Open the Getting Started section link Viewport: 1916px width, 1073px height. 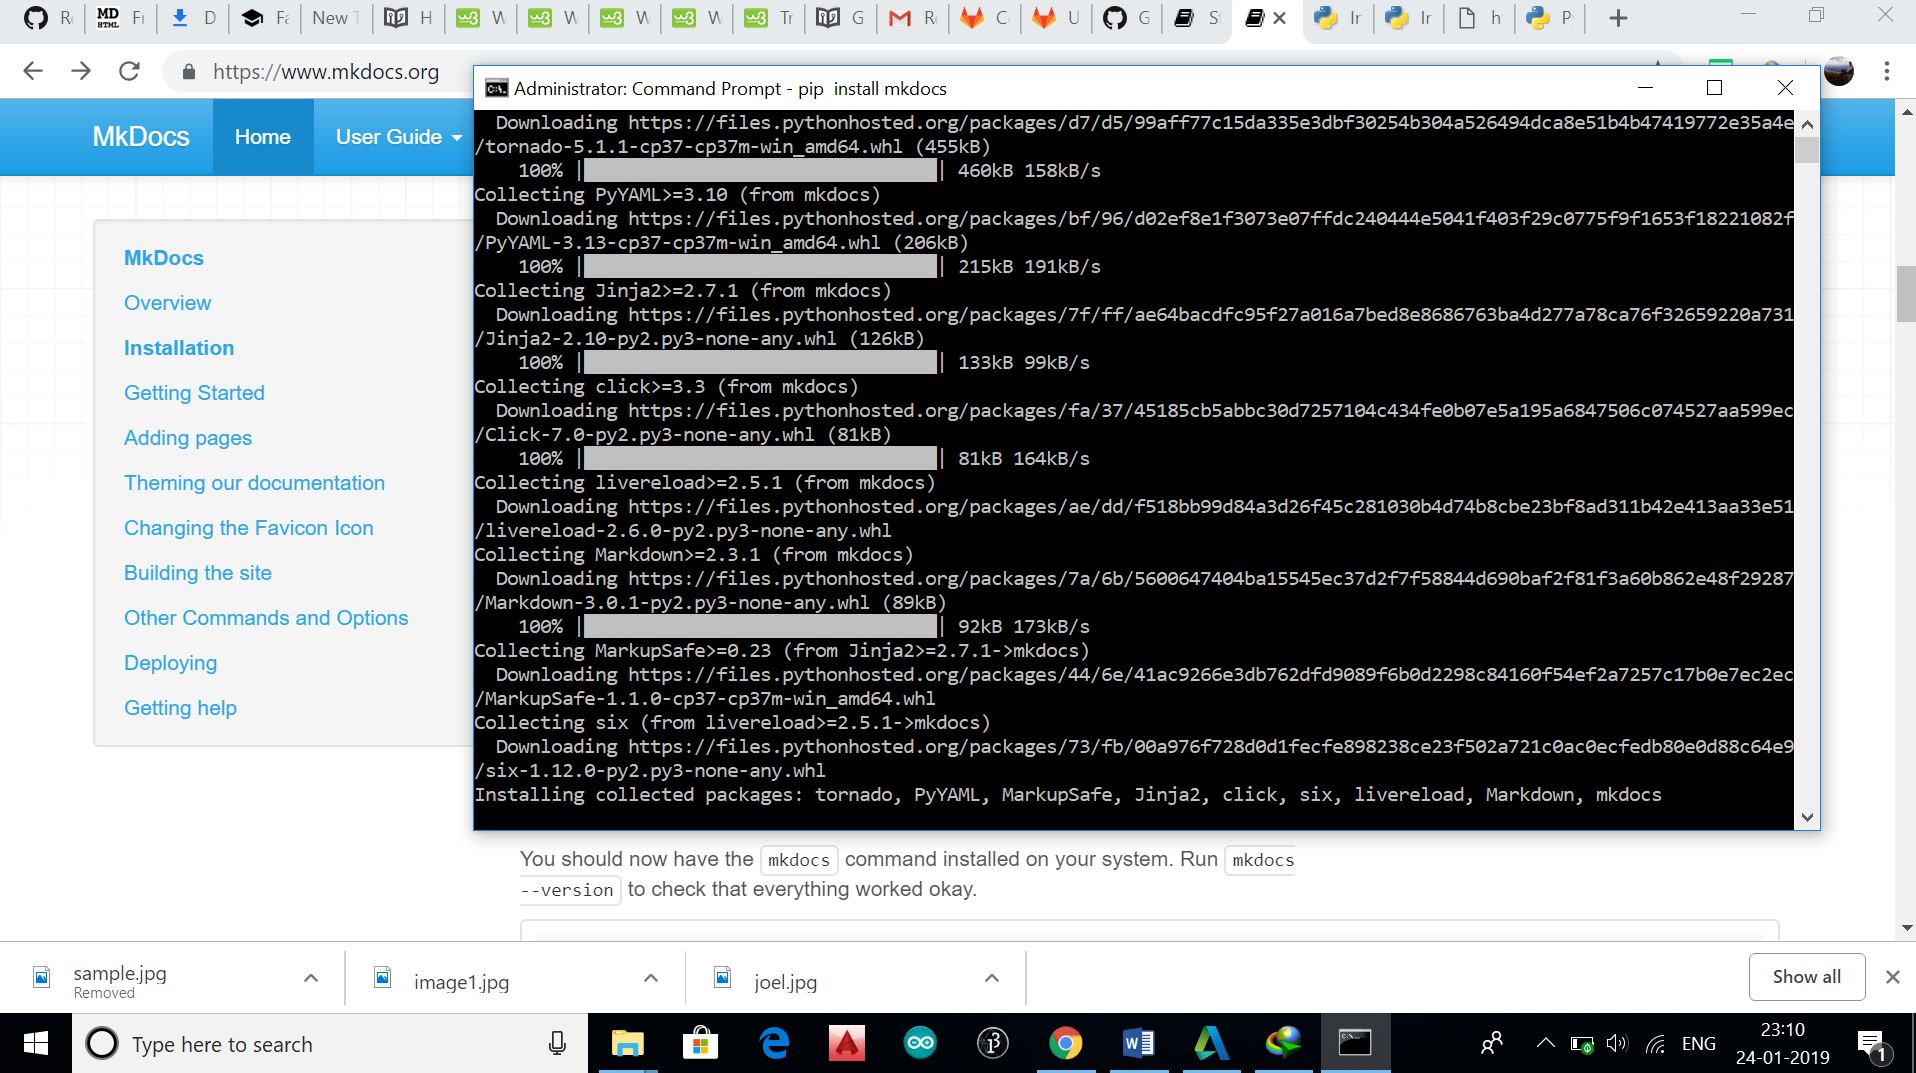click(194, 393)
